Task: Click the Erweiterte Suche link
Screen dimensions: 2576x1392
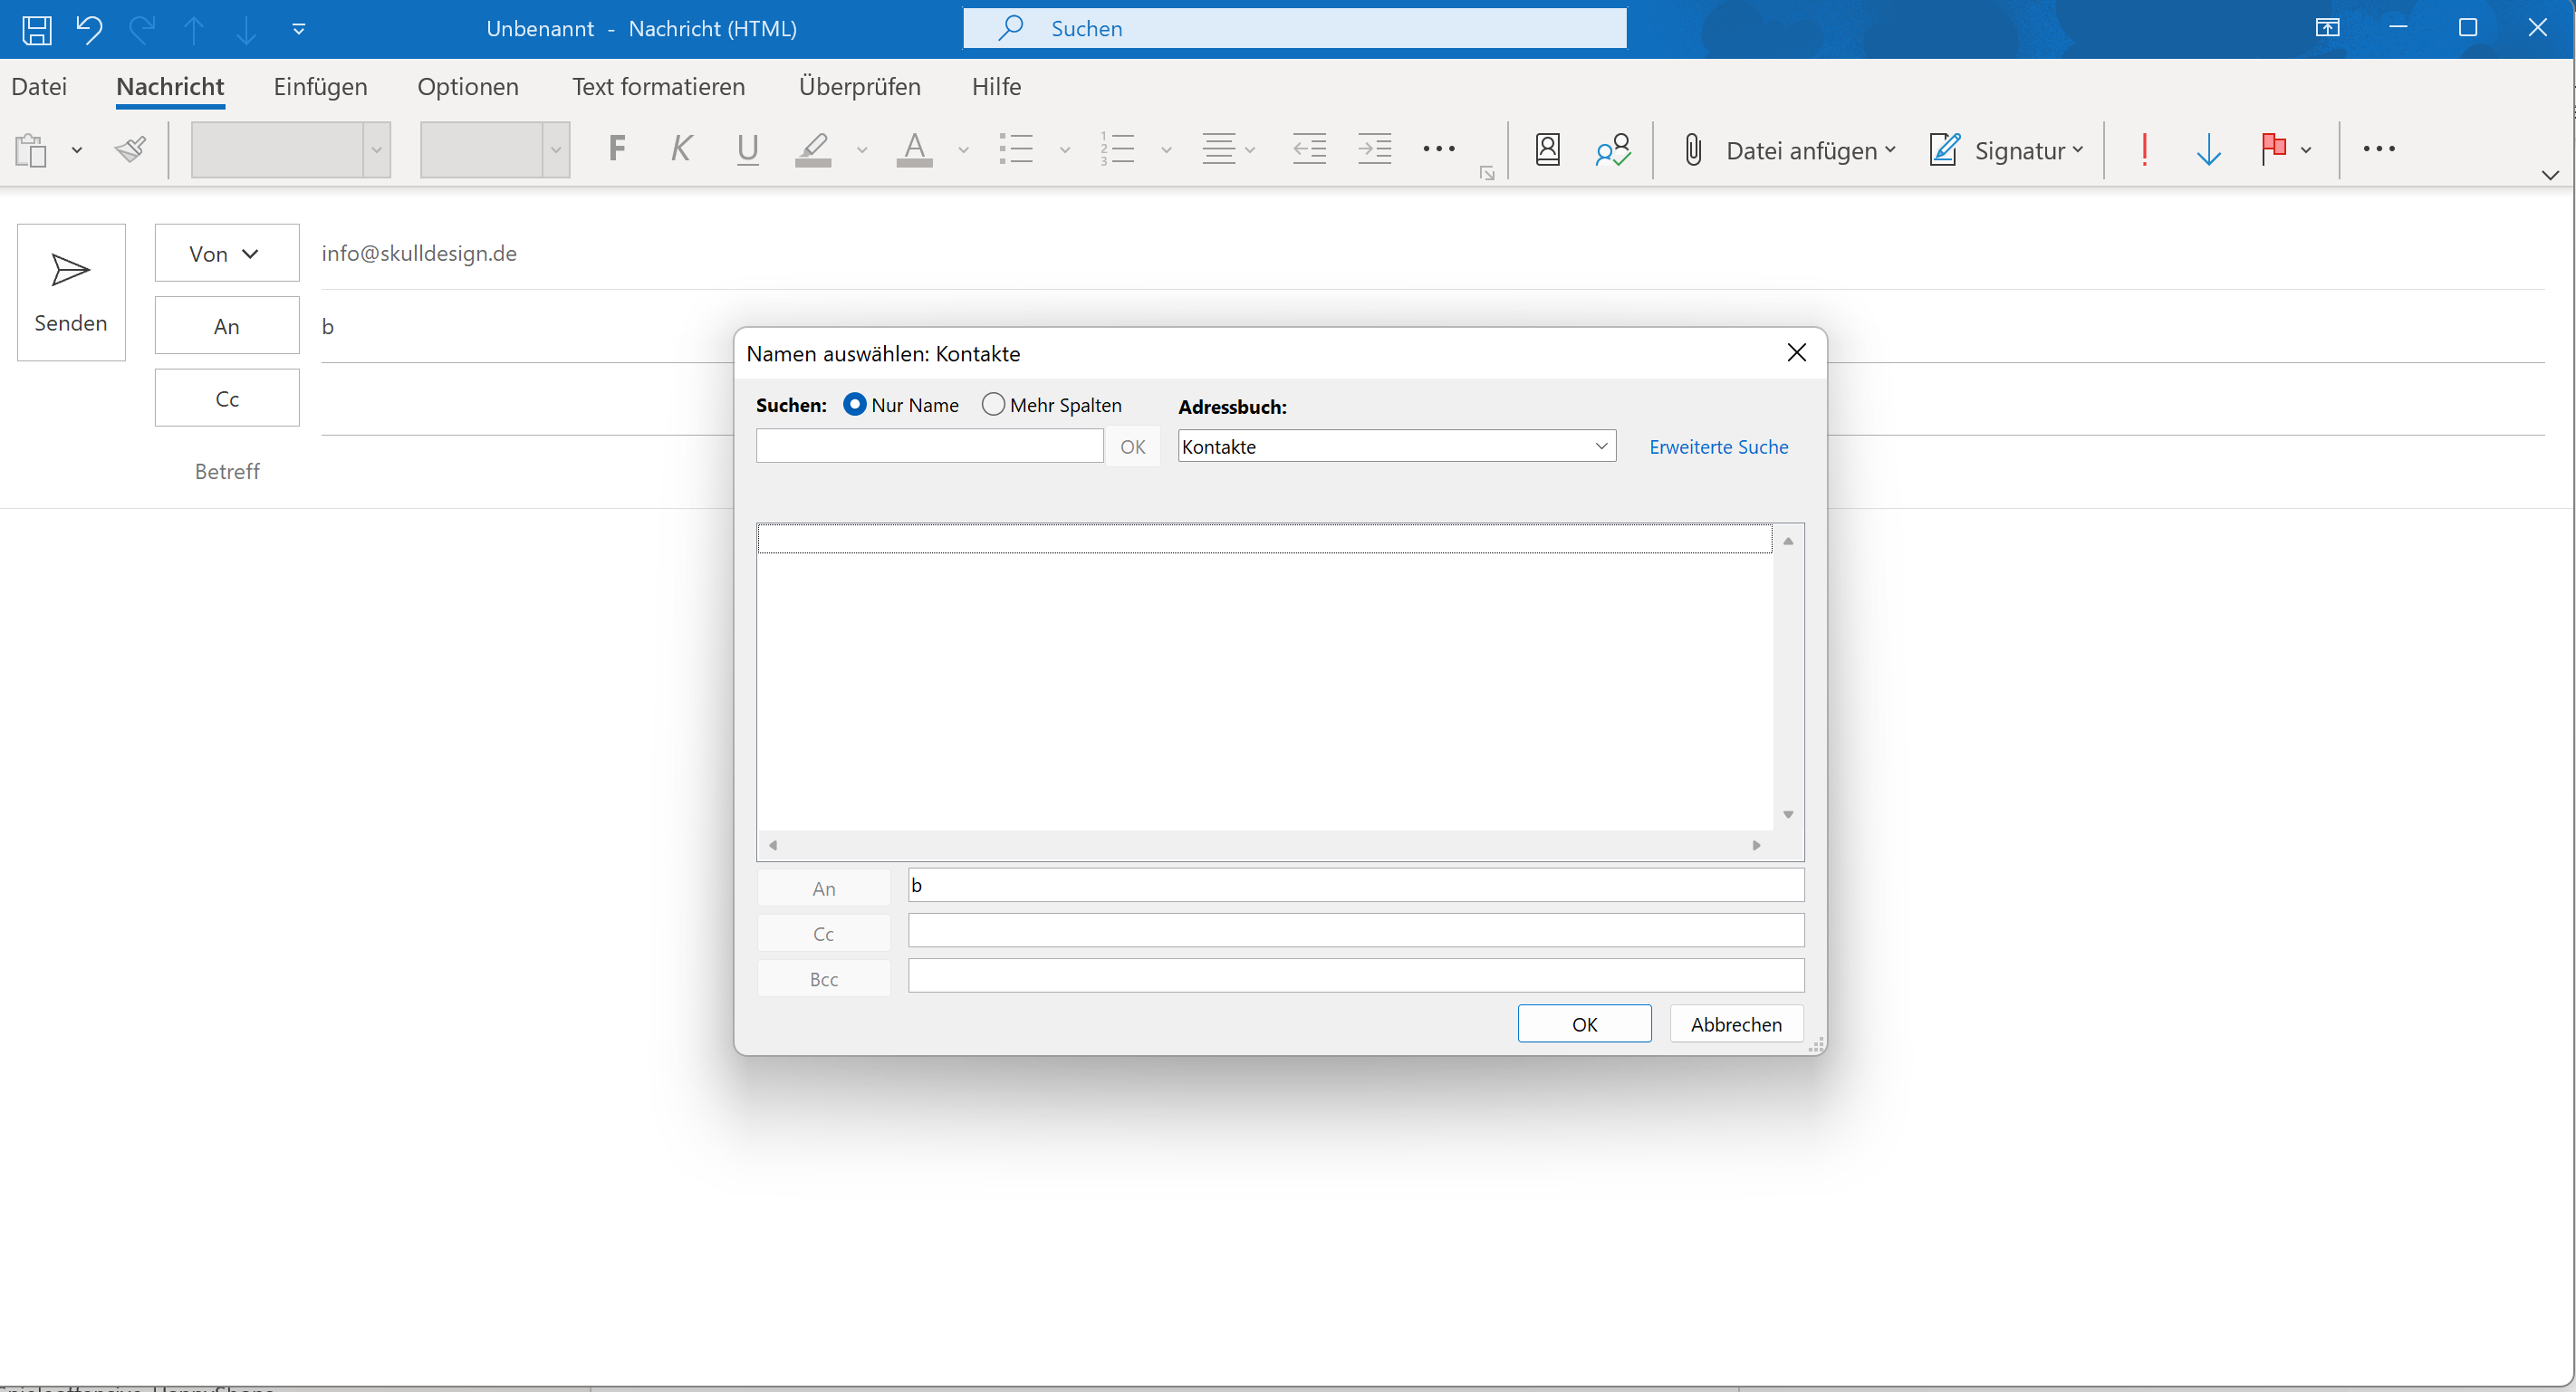Action: point(1718,447)
